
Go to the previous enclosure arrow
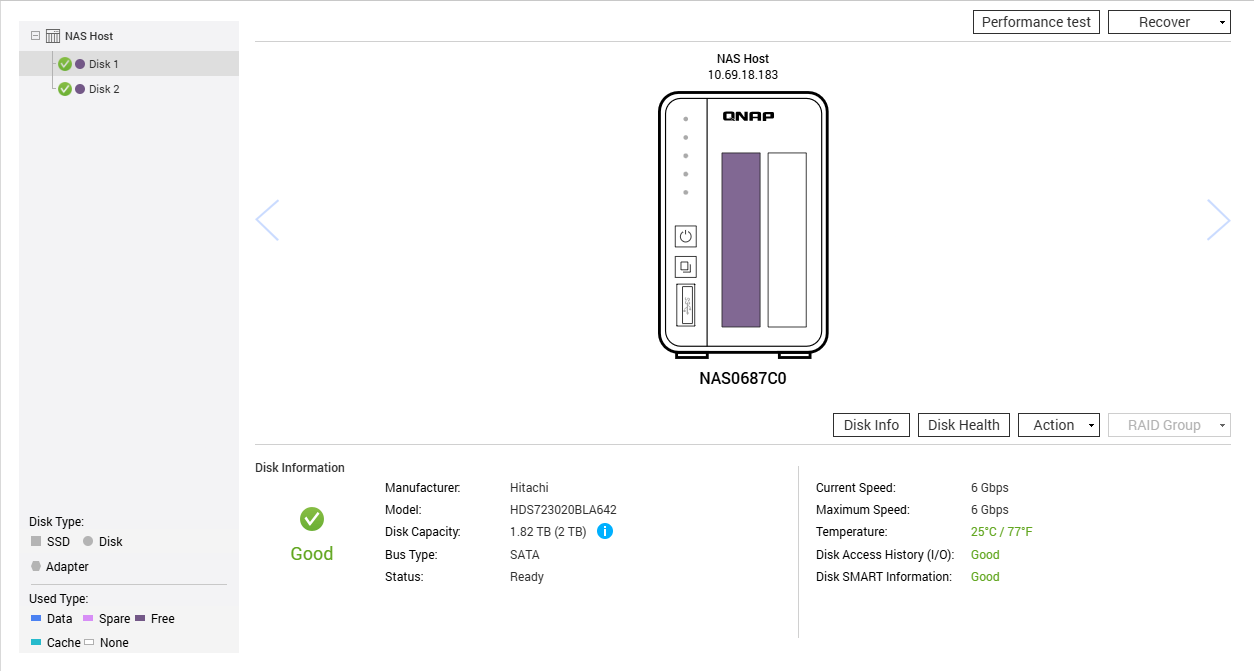pyautogui.click(x=267, y=220)
